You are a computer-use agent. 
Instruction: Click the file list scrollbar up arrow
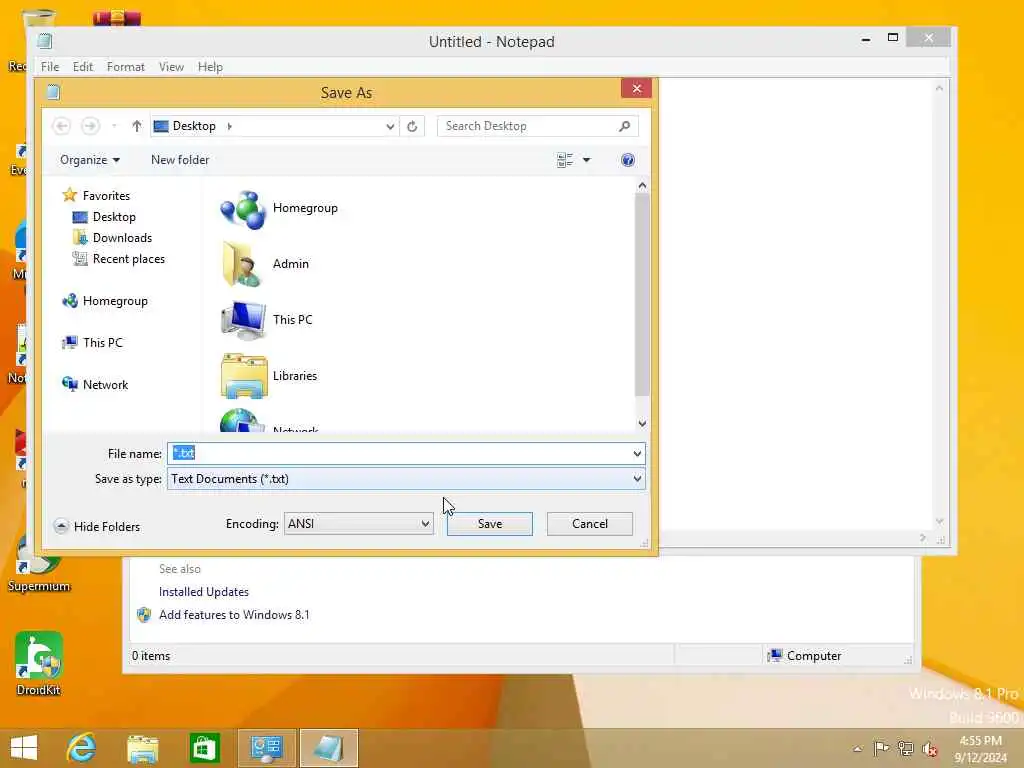point(642,186)
